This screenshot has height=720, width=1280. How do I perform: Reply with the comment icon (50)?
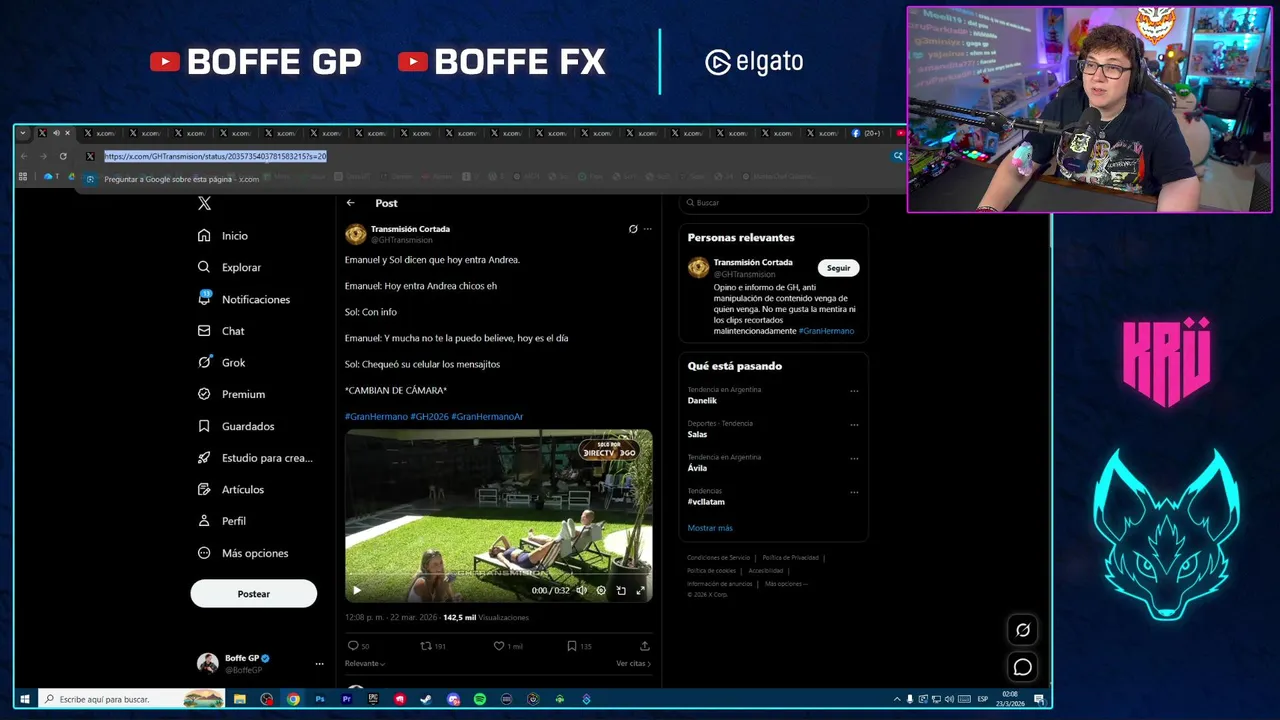(353, 646)
